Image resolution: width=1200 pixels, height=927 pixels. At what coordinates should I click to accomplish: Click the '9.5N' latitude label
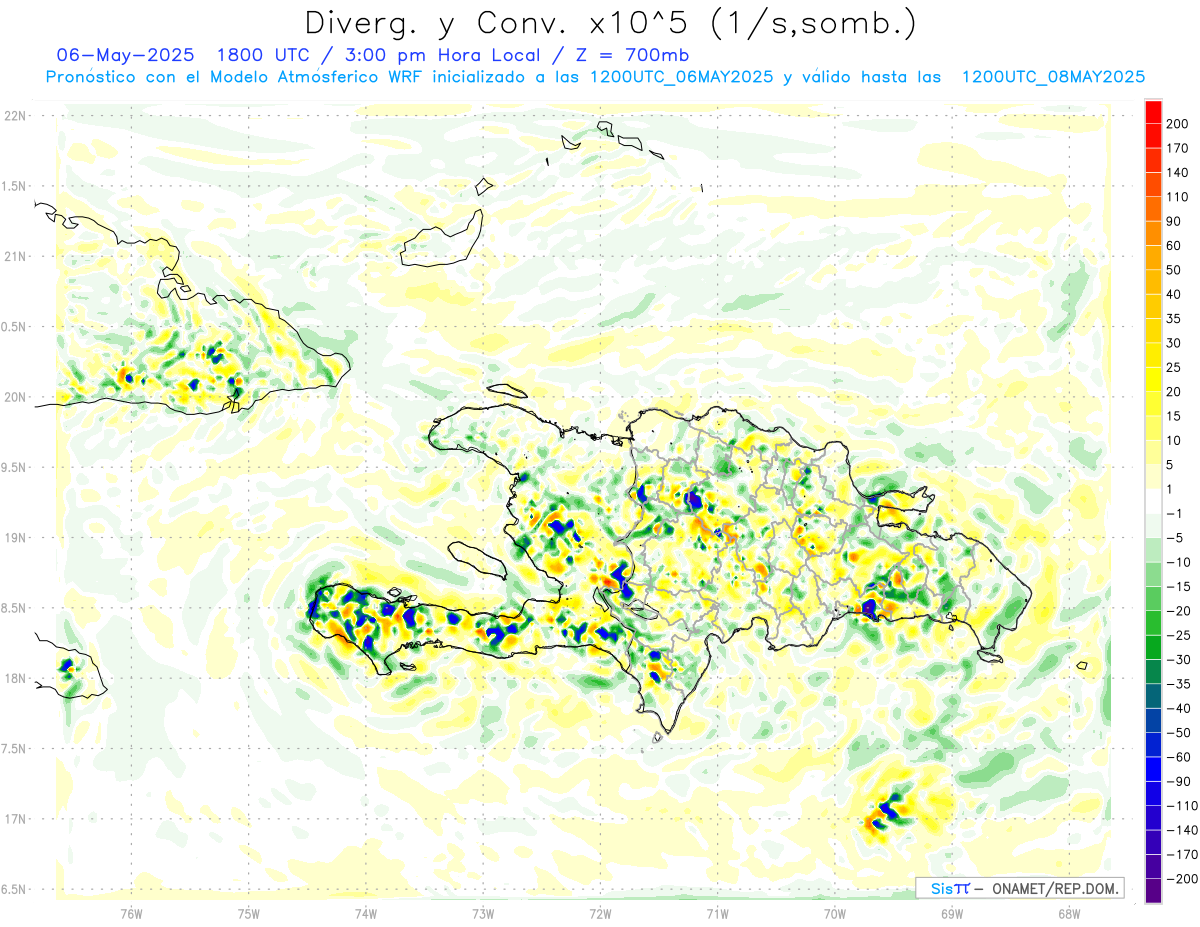coord(15,467)
